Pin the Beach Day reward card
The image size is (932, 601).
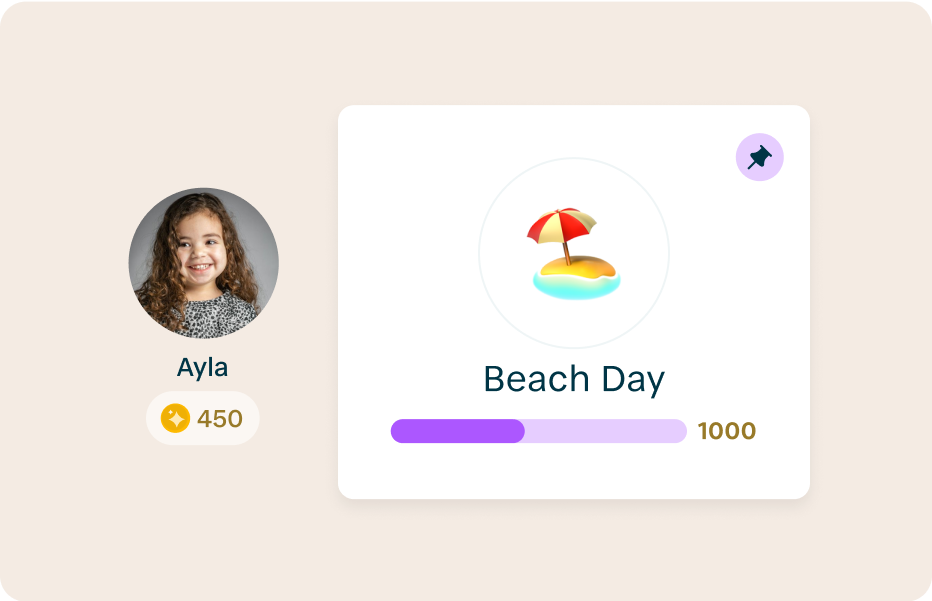point(760,157)
